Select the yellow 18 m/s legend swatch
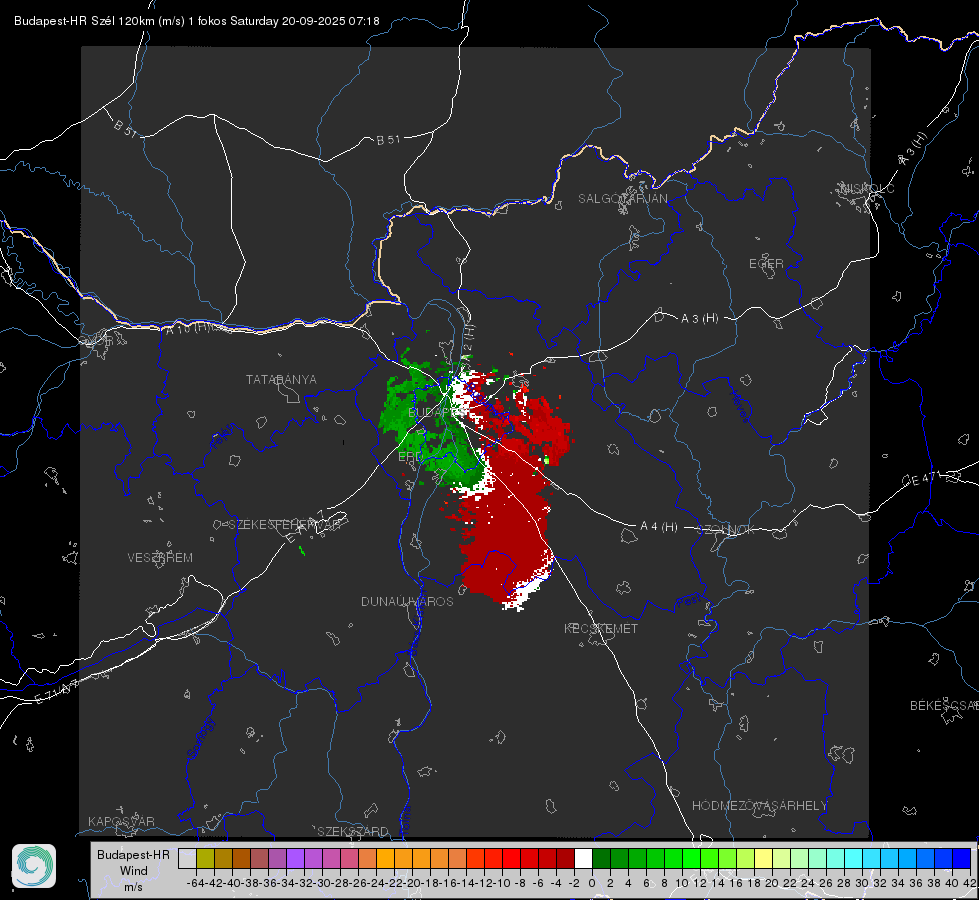 [x=763, y=858]
